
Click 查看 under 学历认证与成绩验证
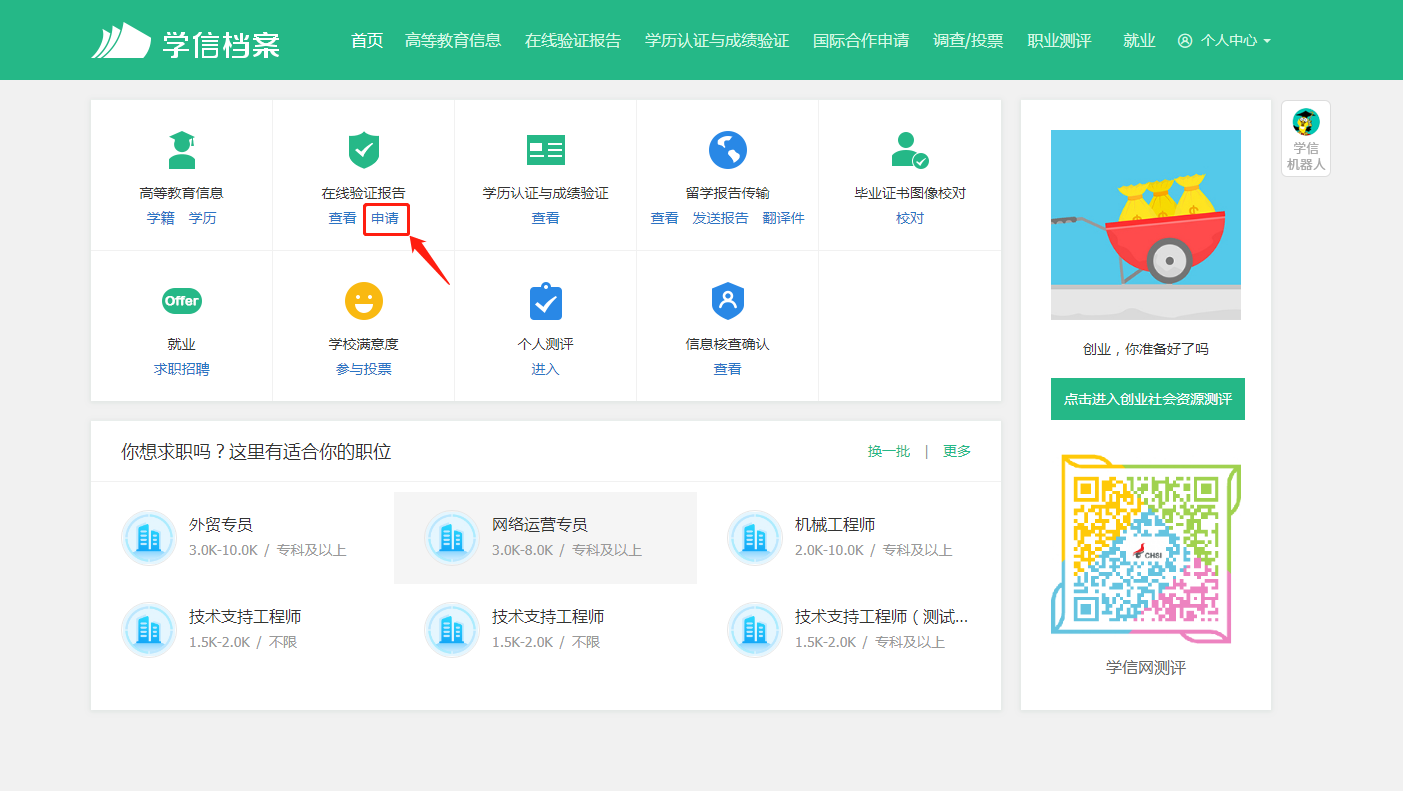545,218
